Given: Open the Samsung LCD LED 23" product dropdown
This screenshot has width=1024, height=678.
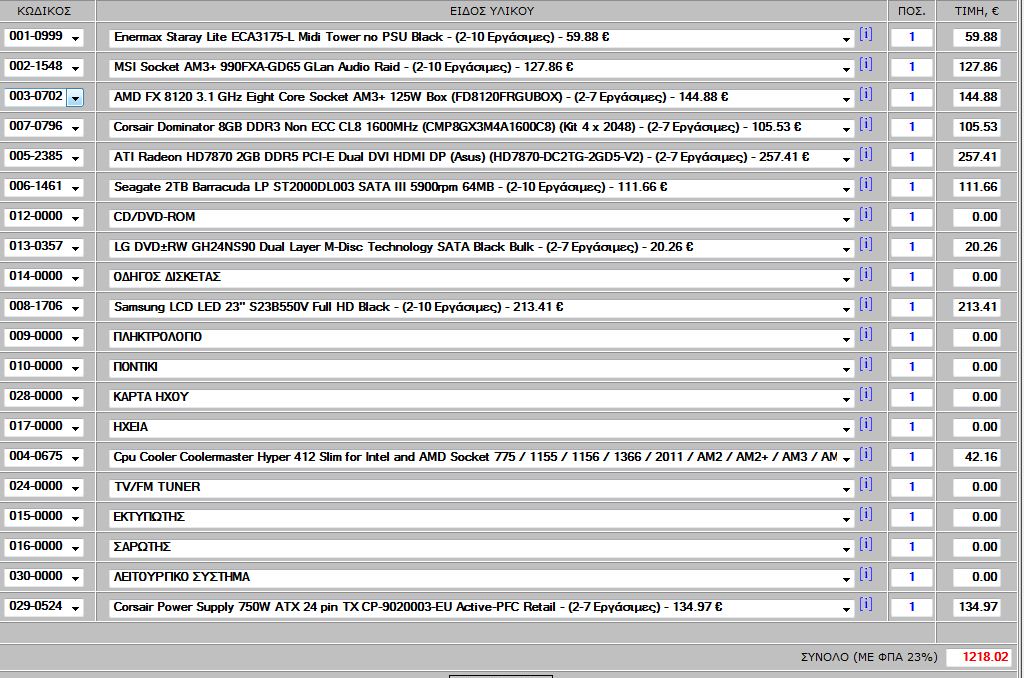Looking at the screenshot, I should pos(846,310).
